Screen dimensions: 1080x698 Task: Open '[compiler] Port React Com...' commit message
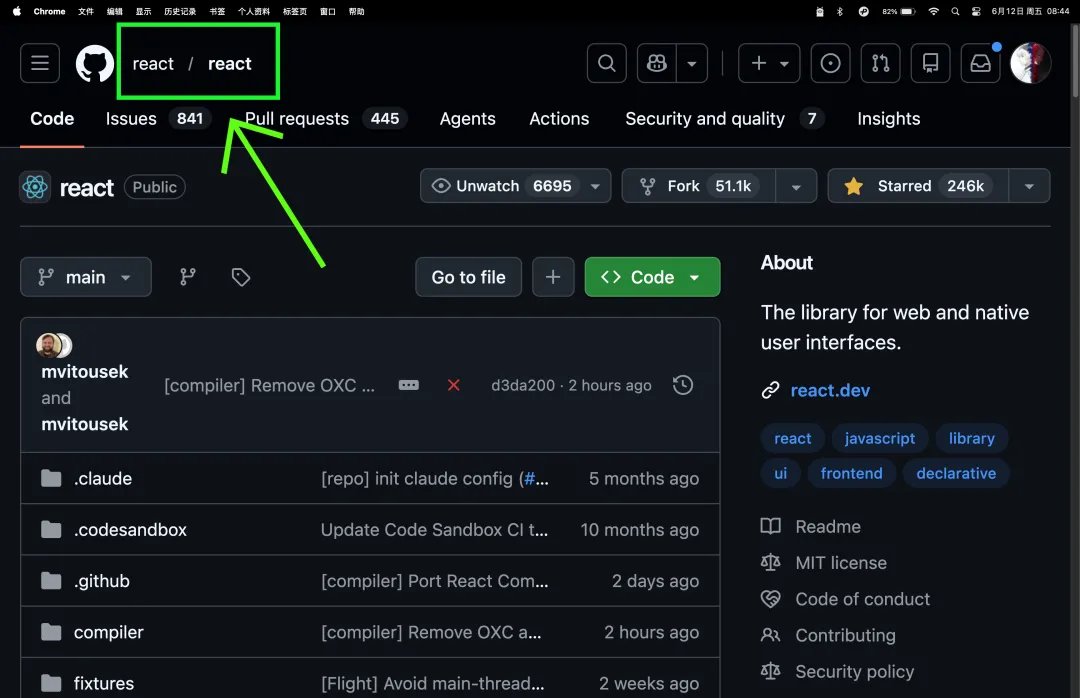tap(435, 581)
